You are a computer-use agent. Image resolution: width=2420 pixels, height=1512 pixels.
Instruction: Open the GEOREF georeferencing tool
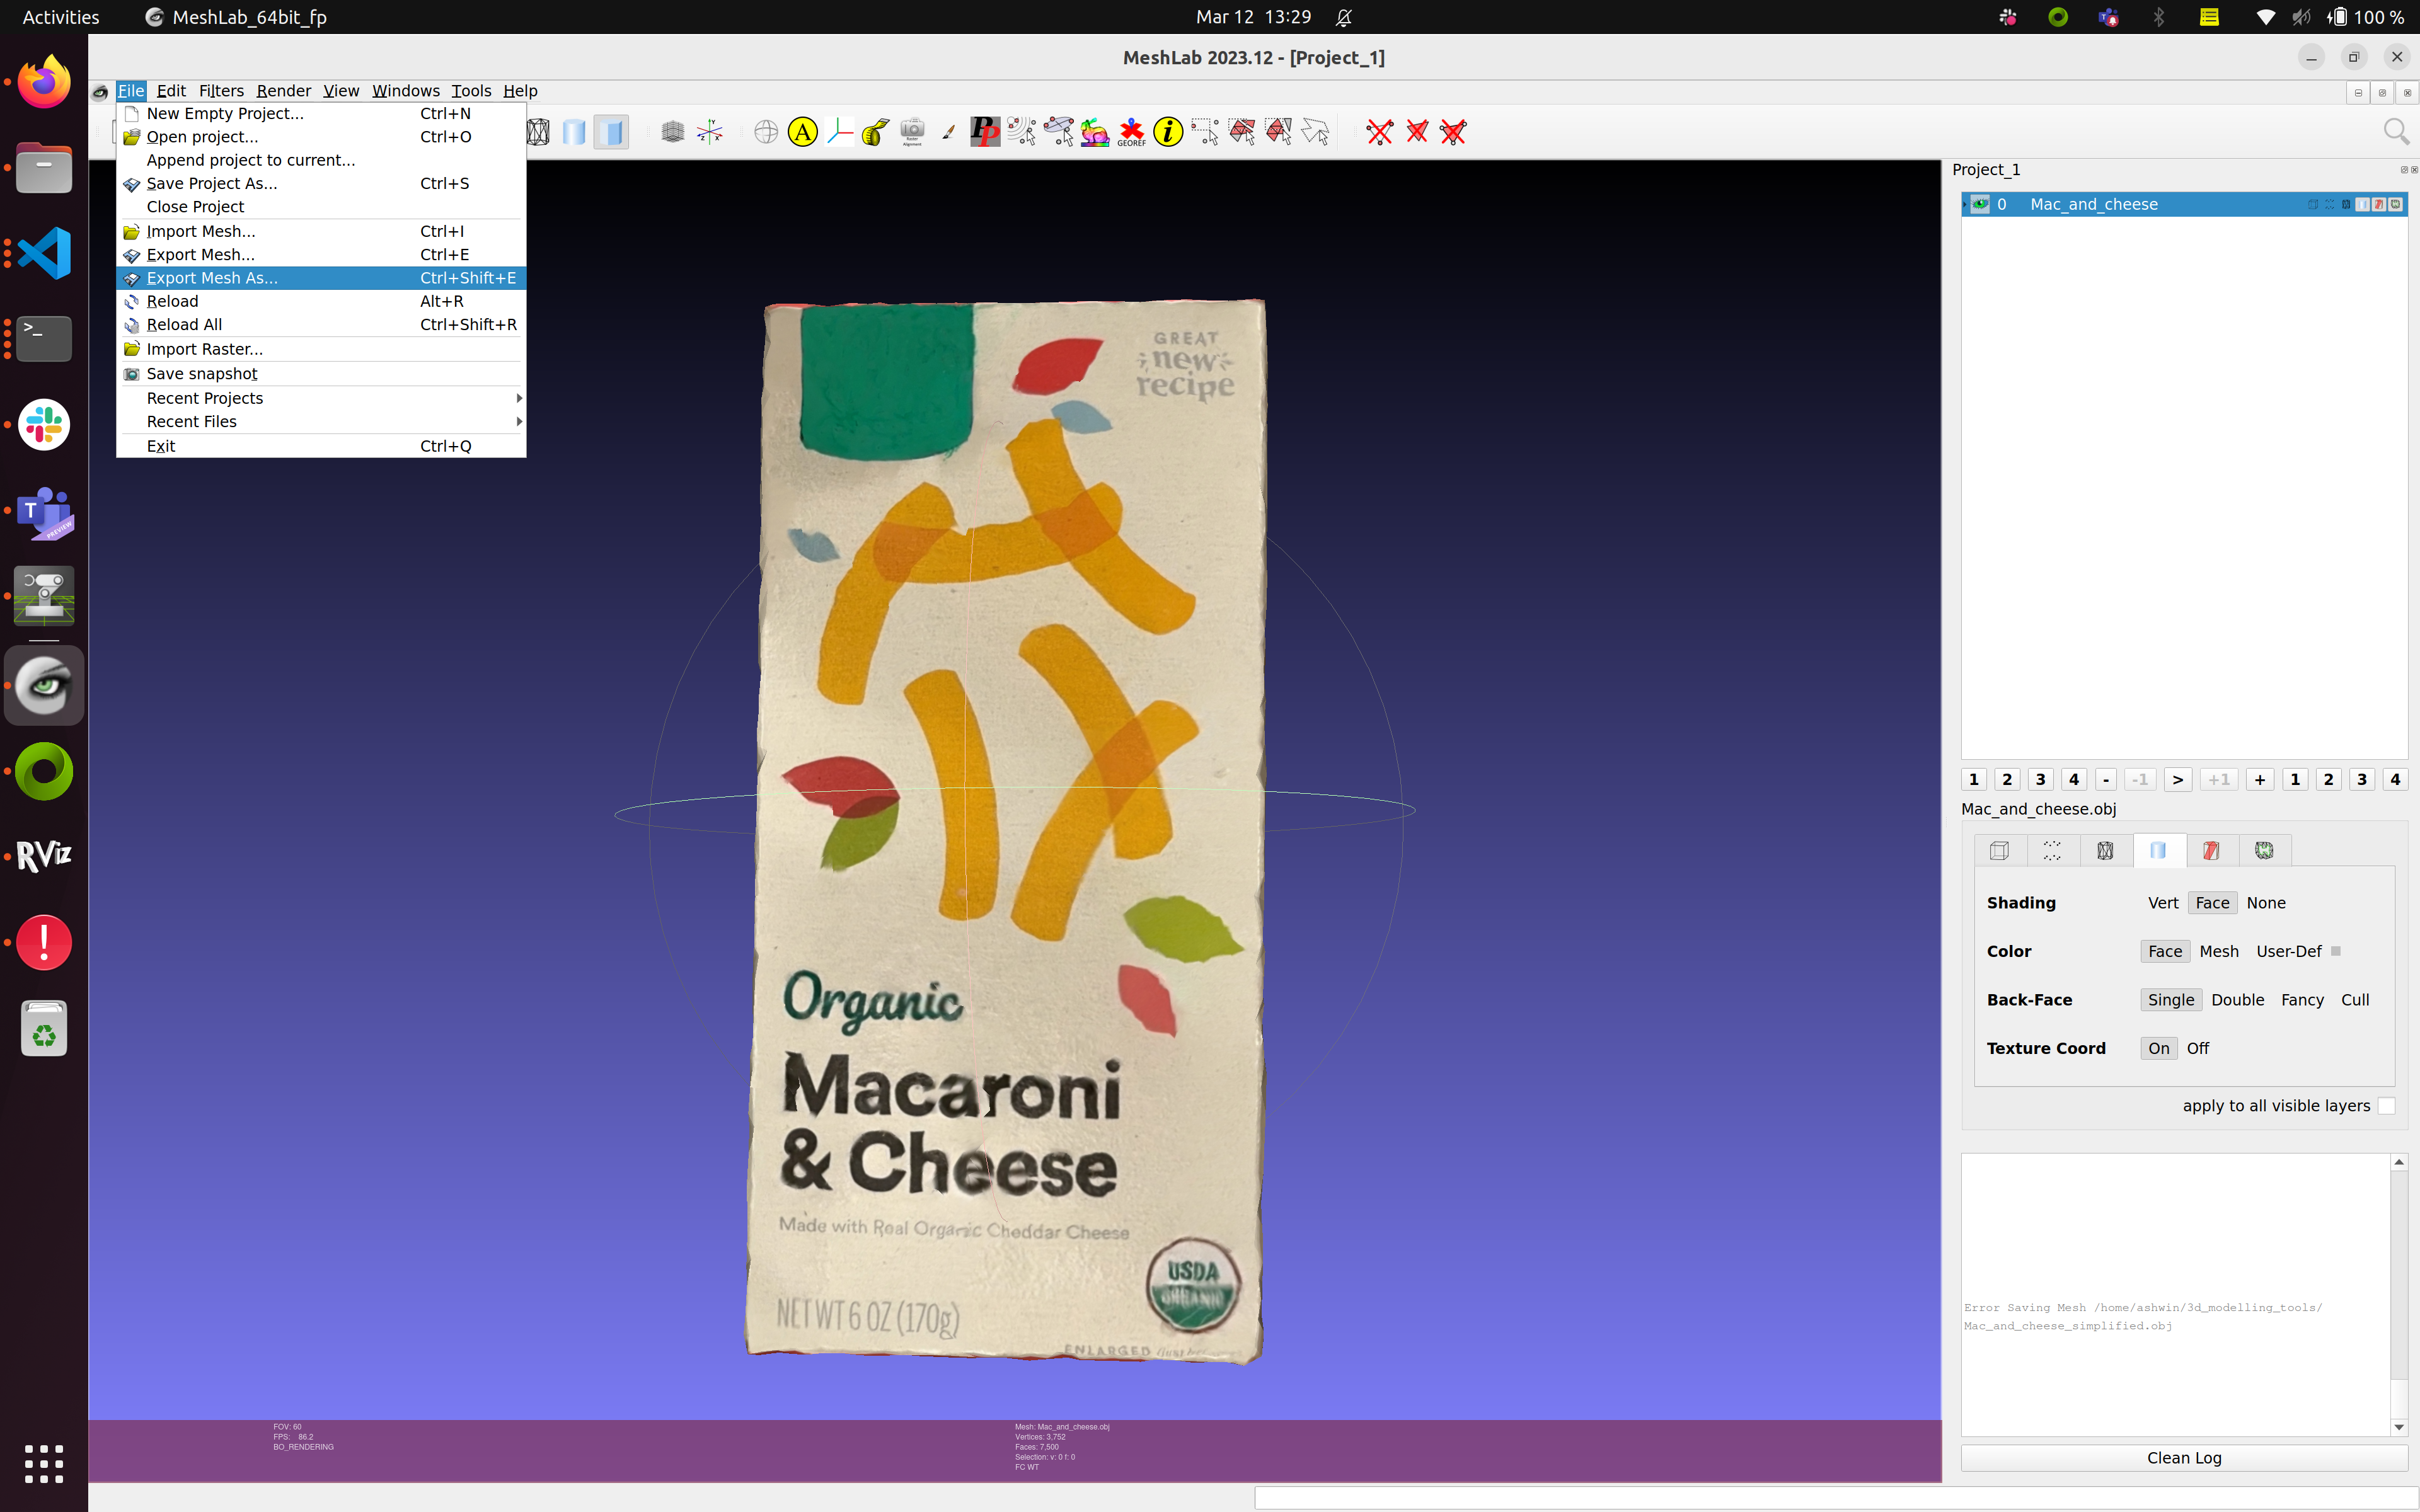1131,131
